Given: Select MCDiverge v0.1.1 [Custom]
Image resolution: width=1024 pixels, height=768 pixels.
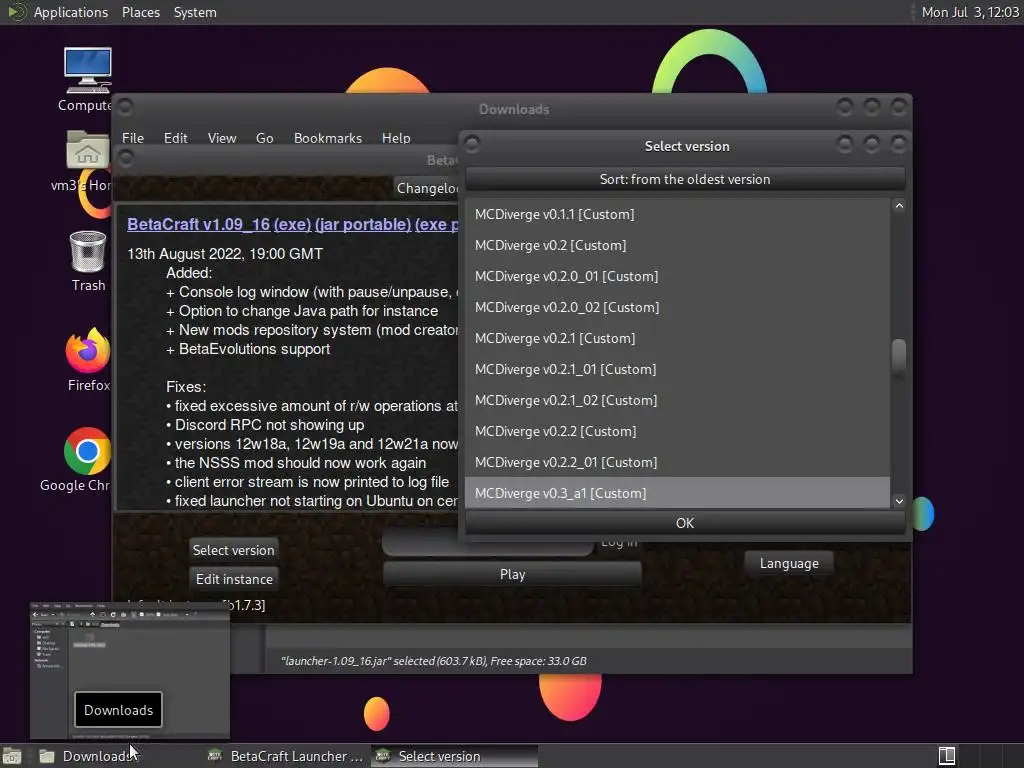Looking at the screenshot, I should (x=677, y=214).
